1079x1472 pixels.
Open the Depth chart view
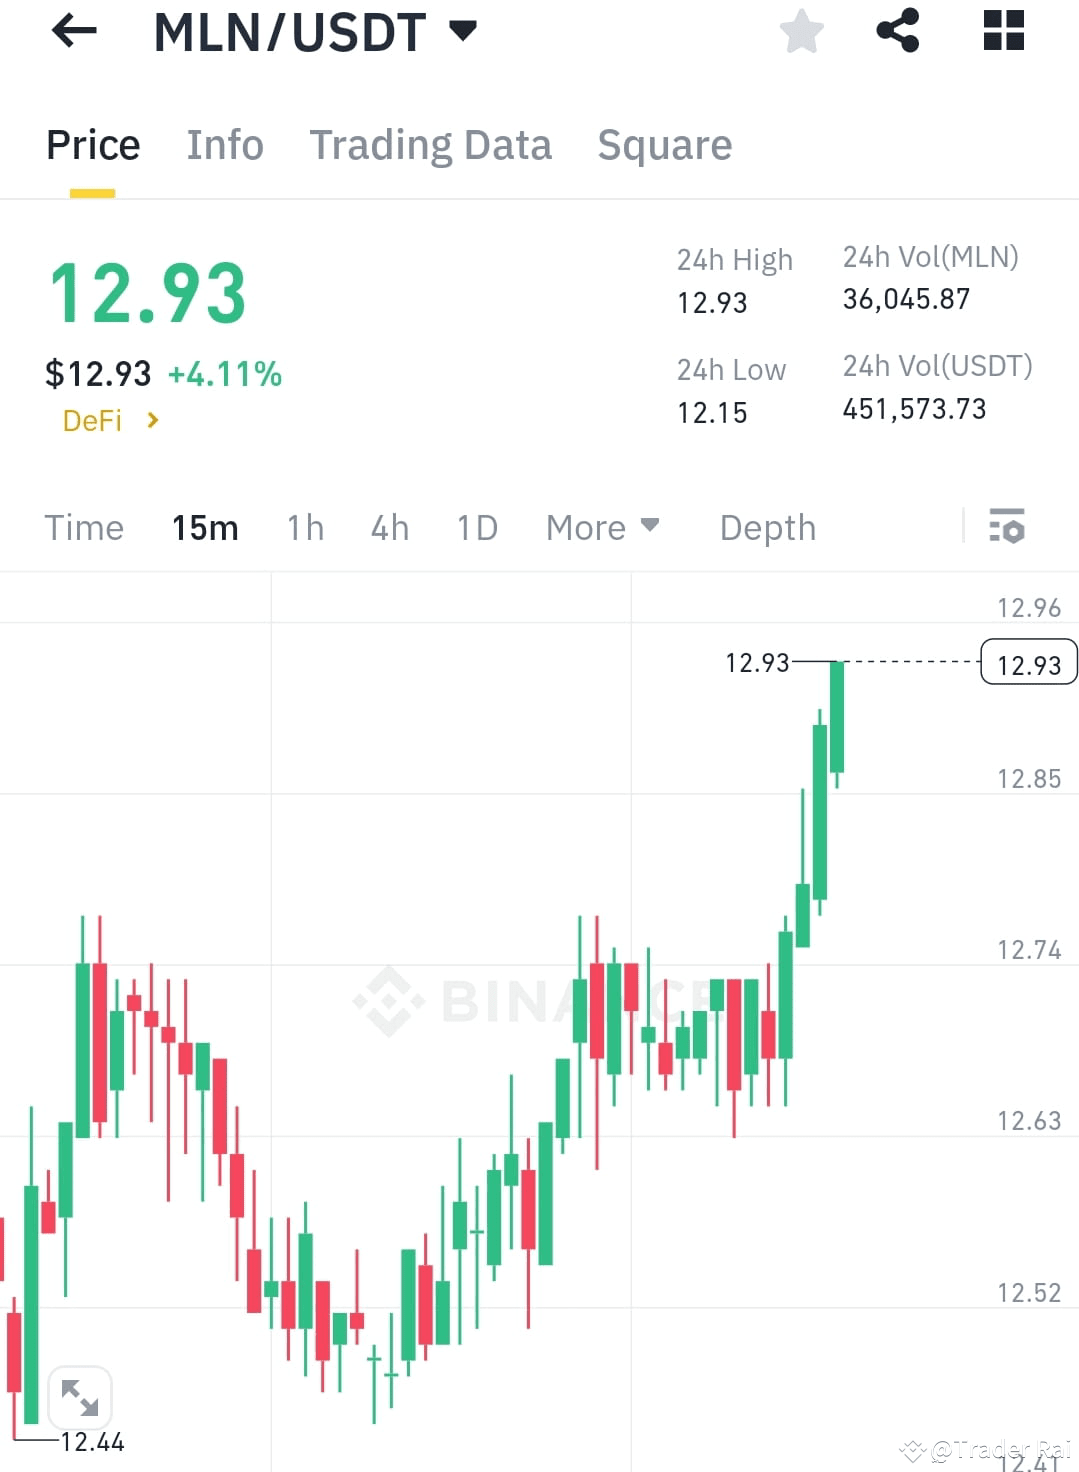point(766,527)
